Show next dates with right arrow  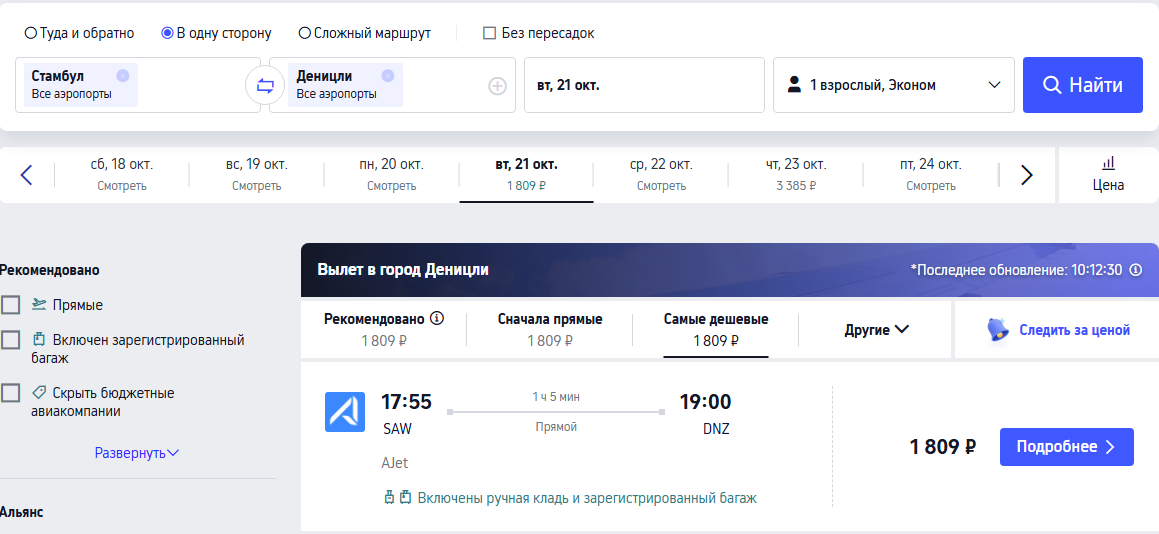point(1026,175)
